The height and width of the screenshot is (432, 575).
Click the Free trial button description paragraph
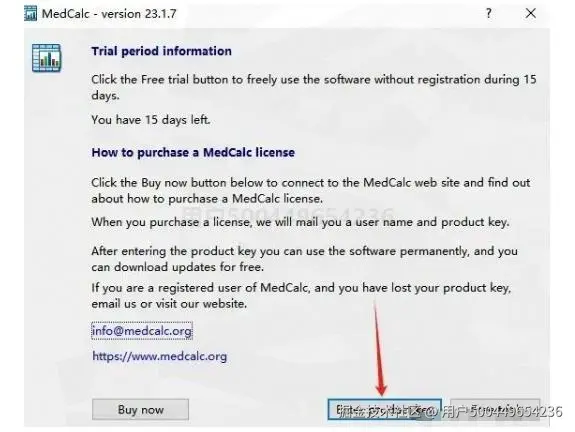tap(314, 87)
